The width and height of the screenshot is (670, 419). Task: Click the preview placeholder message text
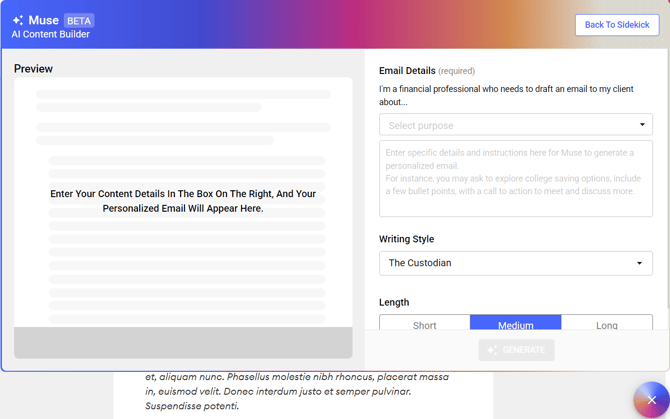pyautogui.click(x=183, y=201)
